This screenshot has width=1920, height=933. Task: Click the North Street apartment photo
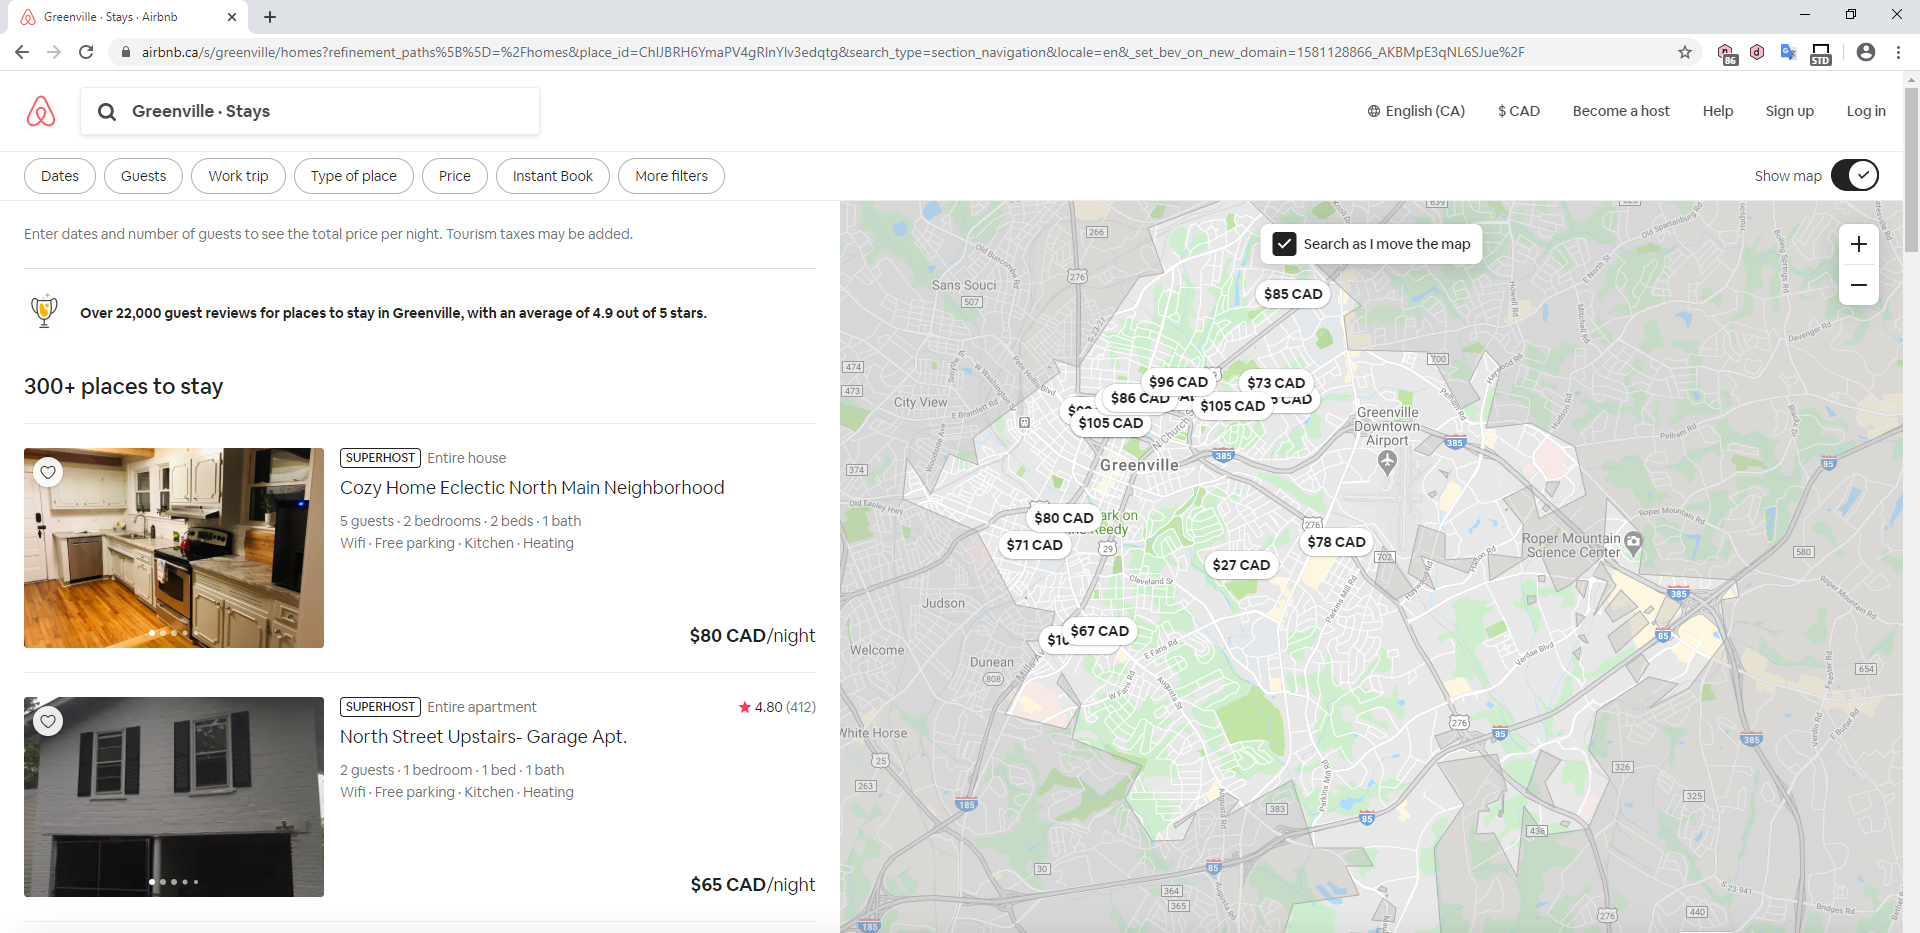[x=173, y=796]
